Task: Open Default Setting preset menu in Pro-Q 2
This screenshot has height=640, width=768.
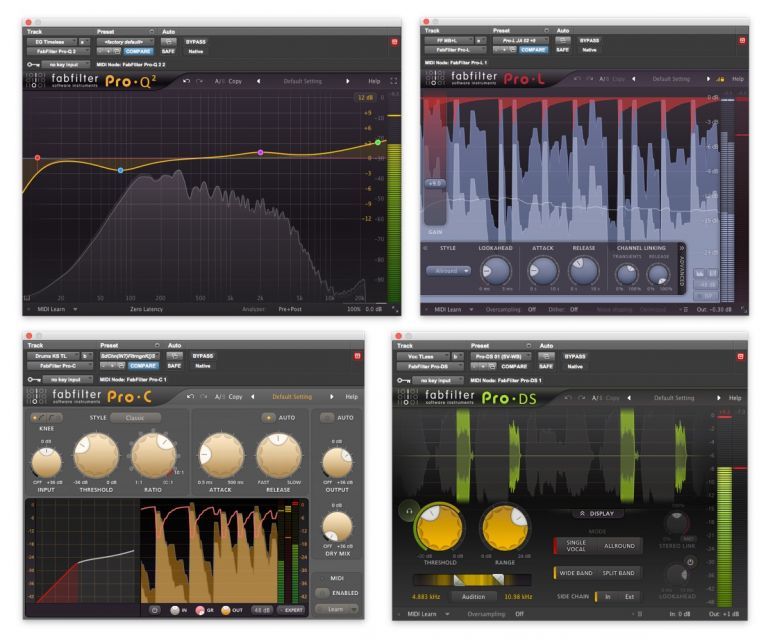Action: click(303, 81)
